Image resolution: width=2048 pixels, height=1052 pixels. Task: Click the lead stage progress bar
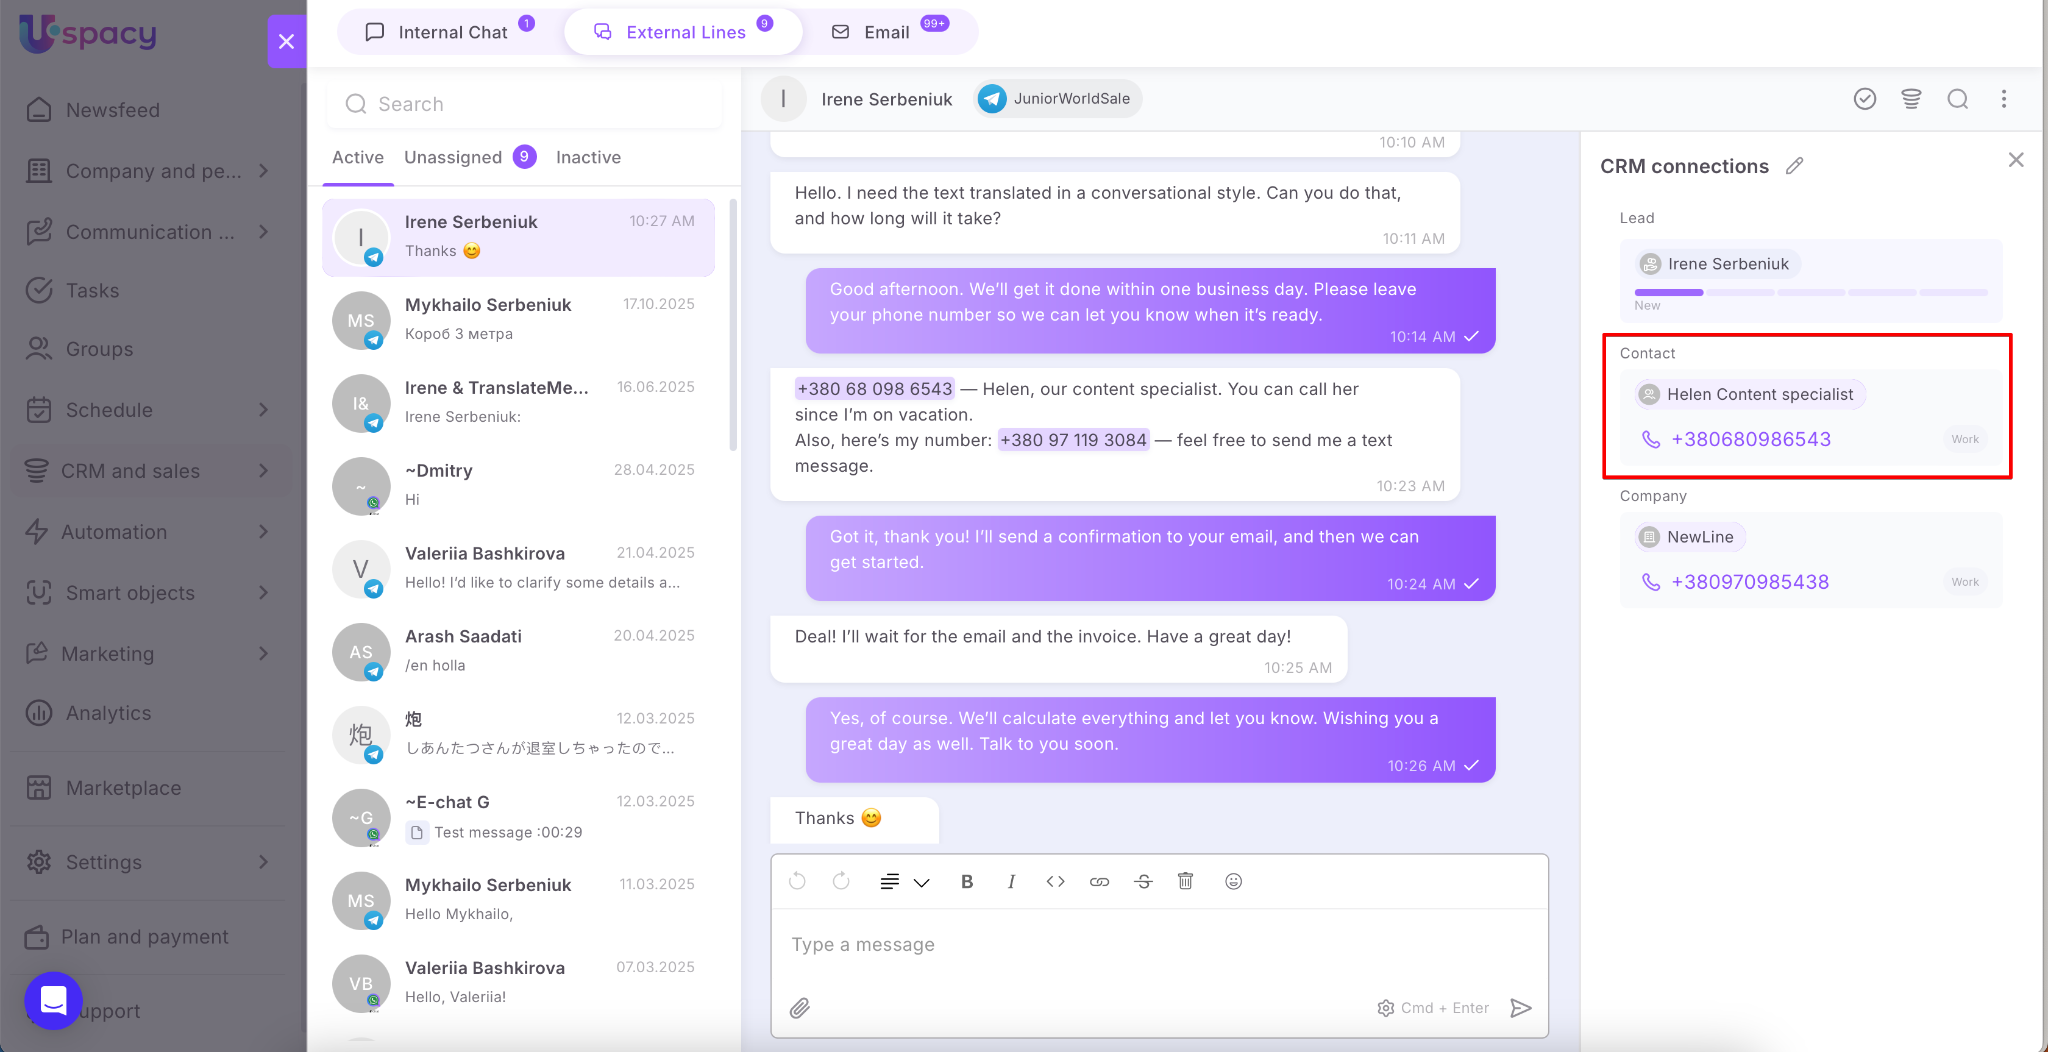[1810, 293]
